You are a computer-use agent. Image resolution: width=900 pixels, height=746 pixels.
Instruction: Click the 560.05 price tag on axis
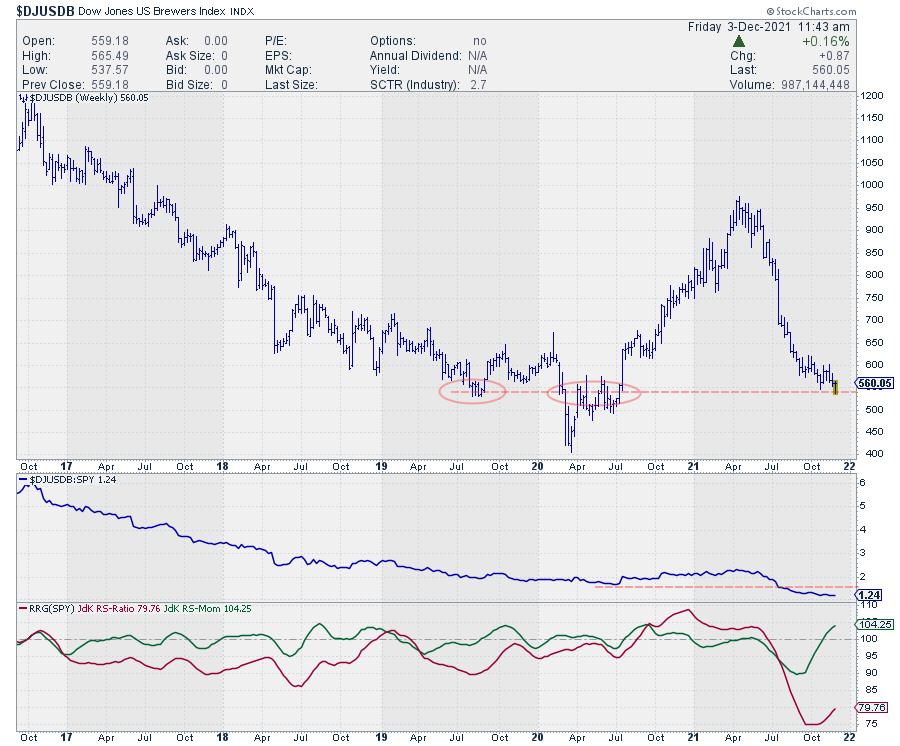[875, 383]
